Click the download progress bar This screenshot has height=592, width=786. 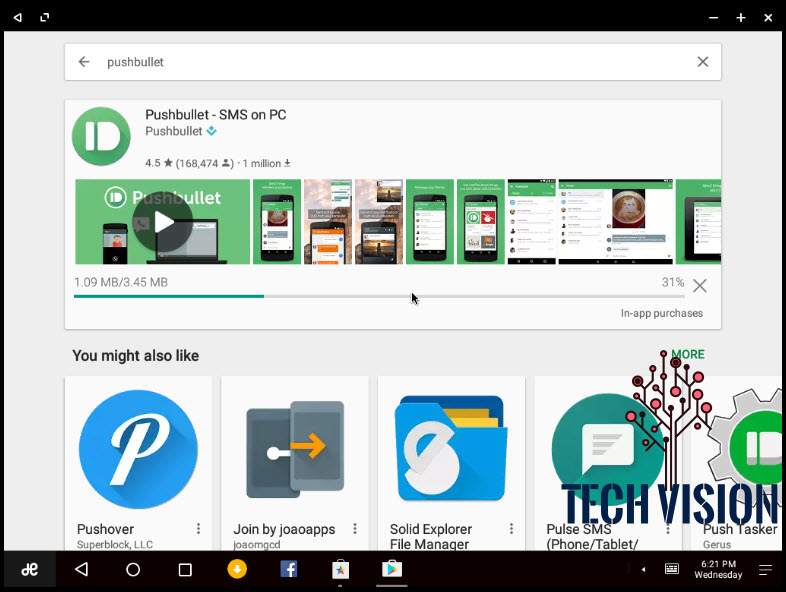coord(379,296)
